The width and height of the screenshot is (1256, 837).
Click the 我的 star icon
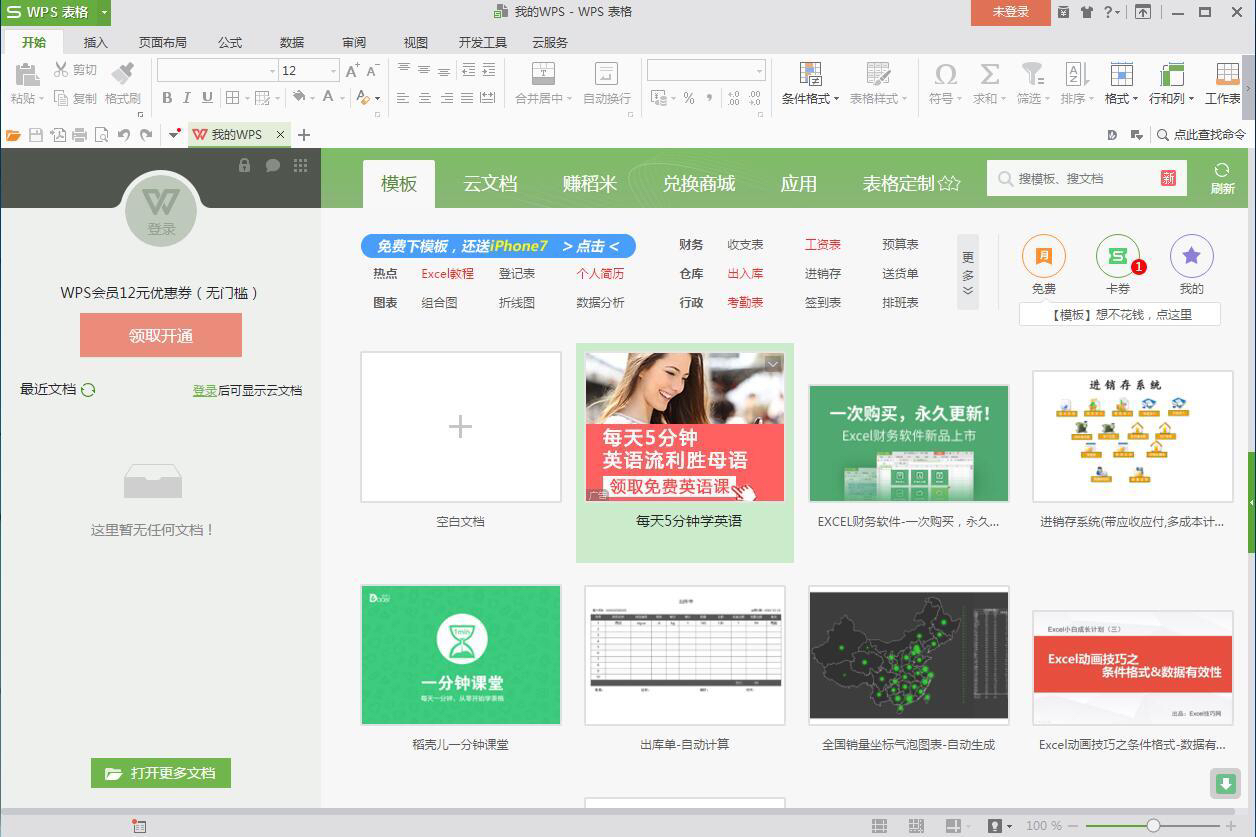point(1191,256)
